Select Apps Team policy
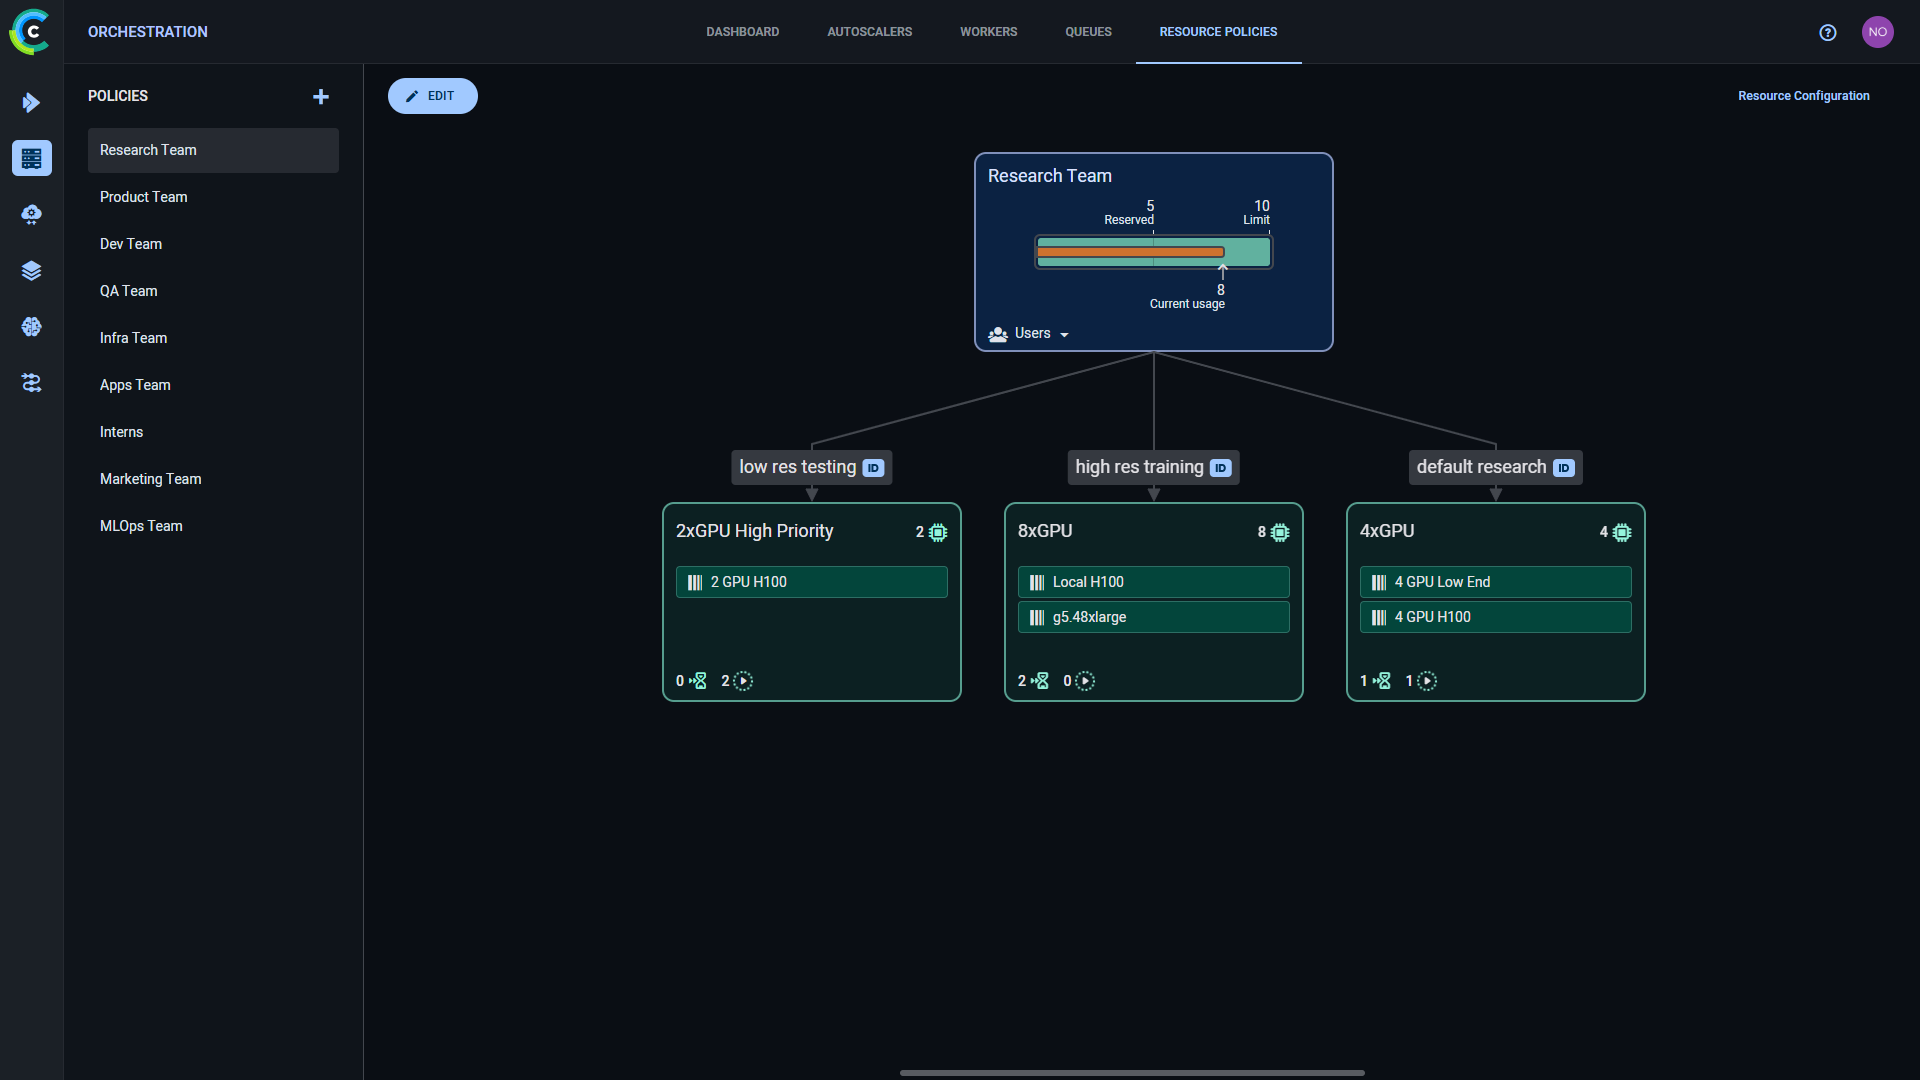The height and width of the screenshot is (1080, 1920). (x=213, y=385)
